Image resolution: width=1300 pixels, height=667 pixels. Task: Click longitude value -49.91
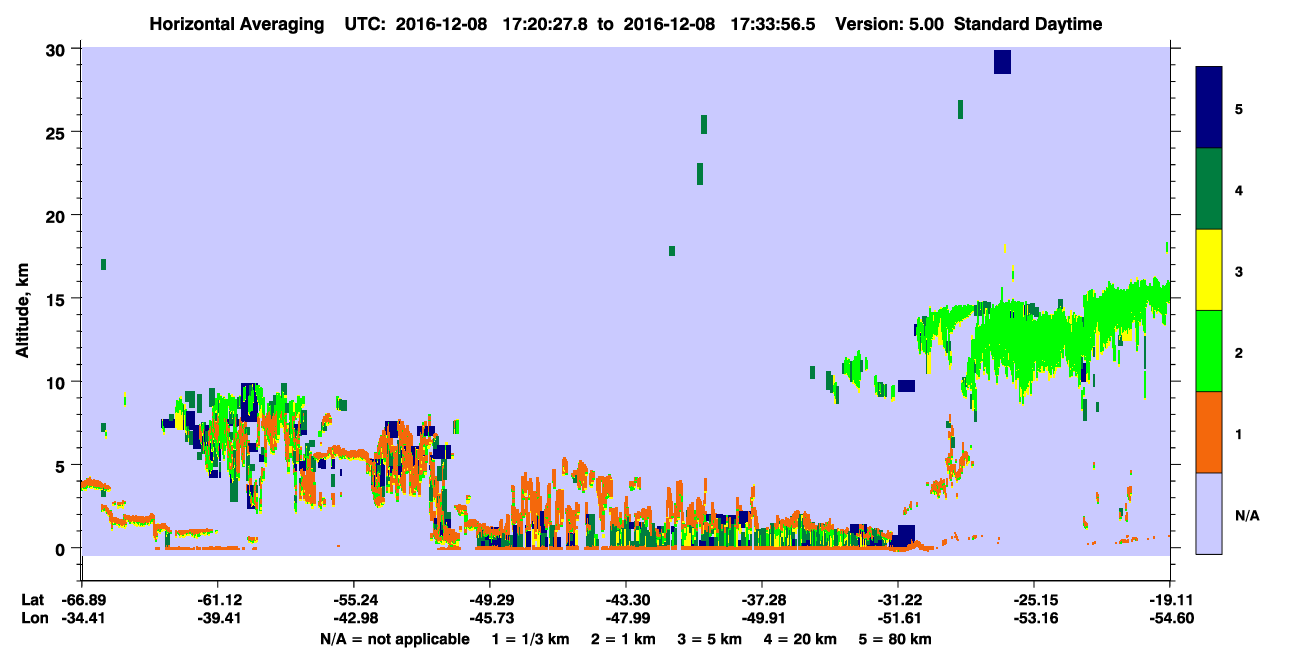coord(762,619)
